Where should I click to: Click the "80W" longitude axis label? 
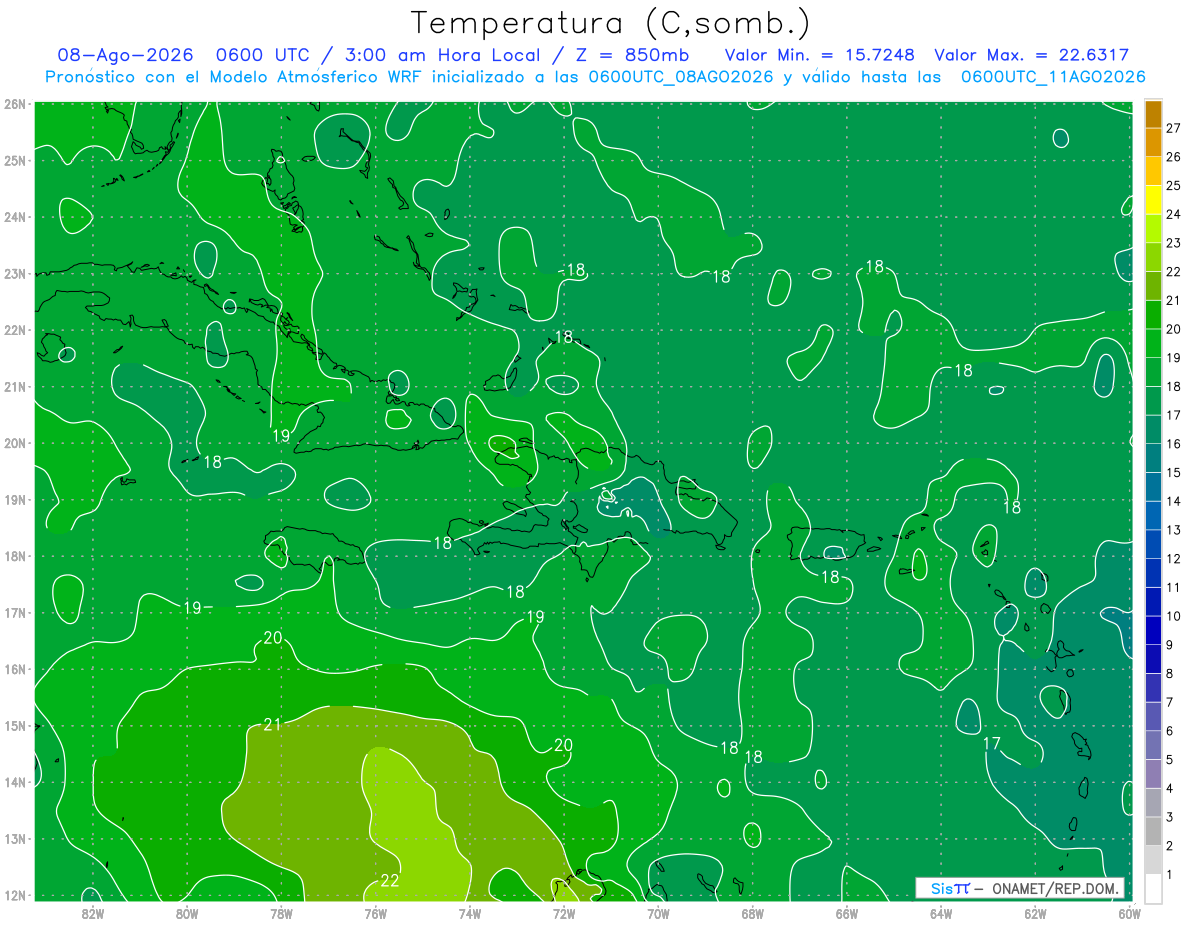tap(186, 913)
